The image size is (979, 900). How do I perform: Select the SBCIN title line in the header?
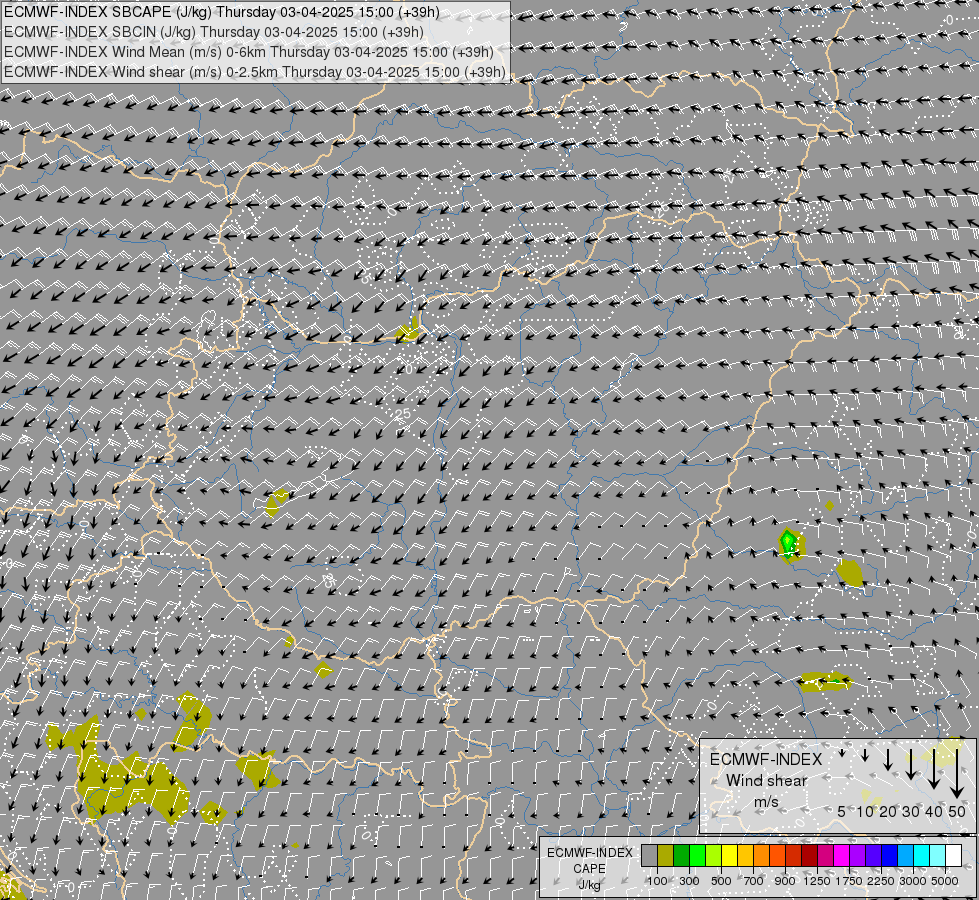pos(214,32)
